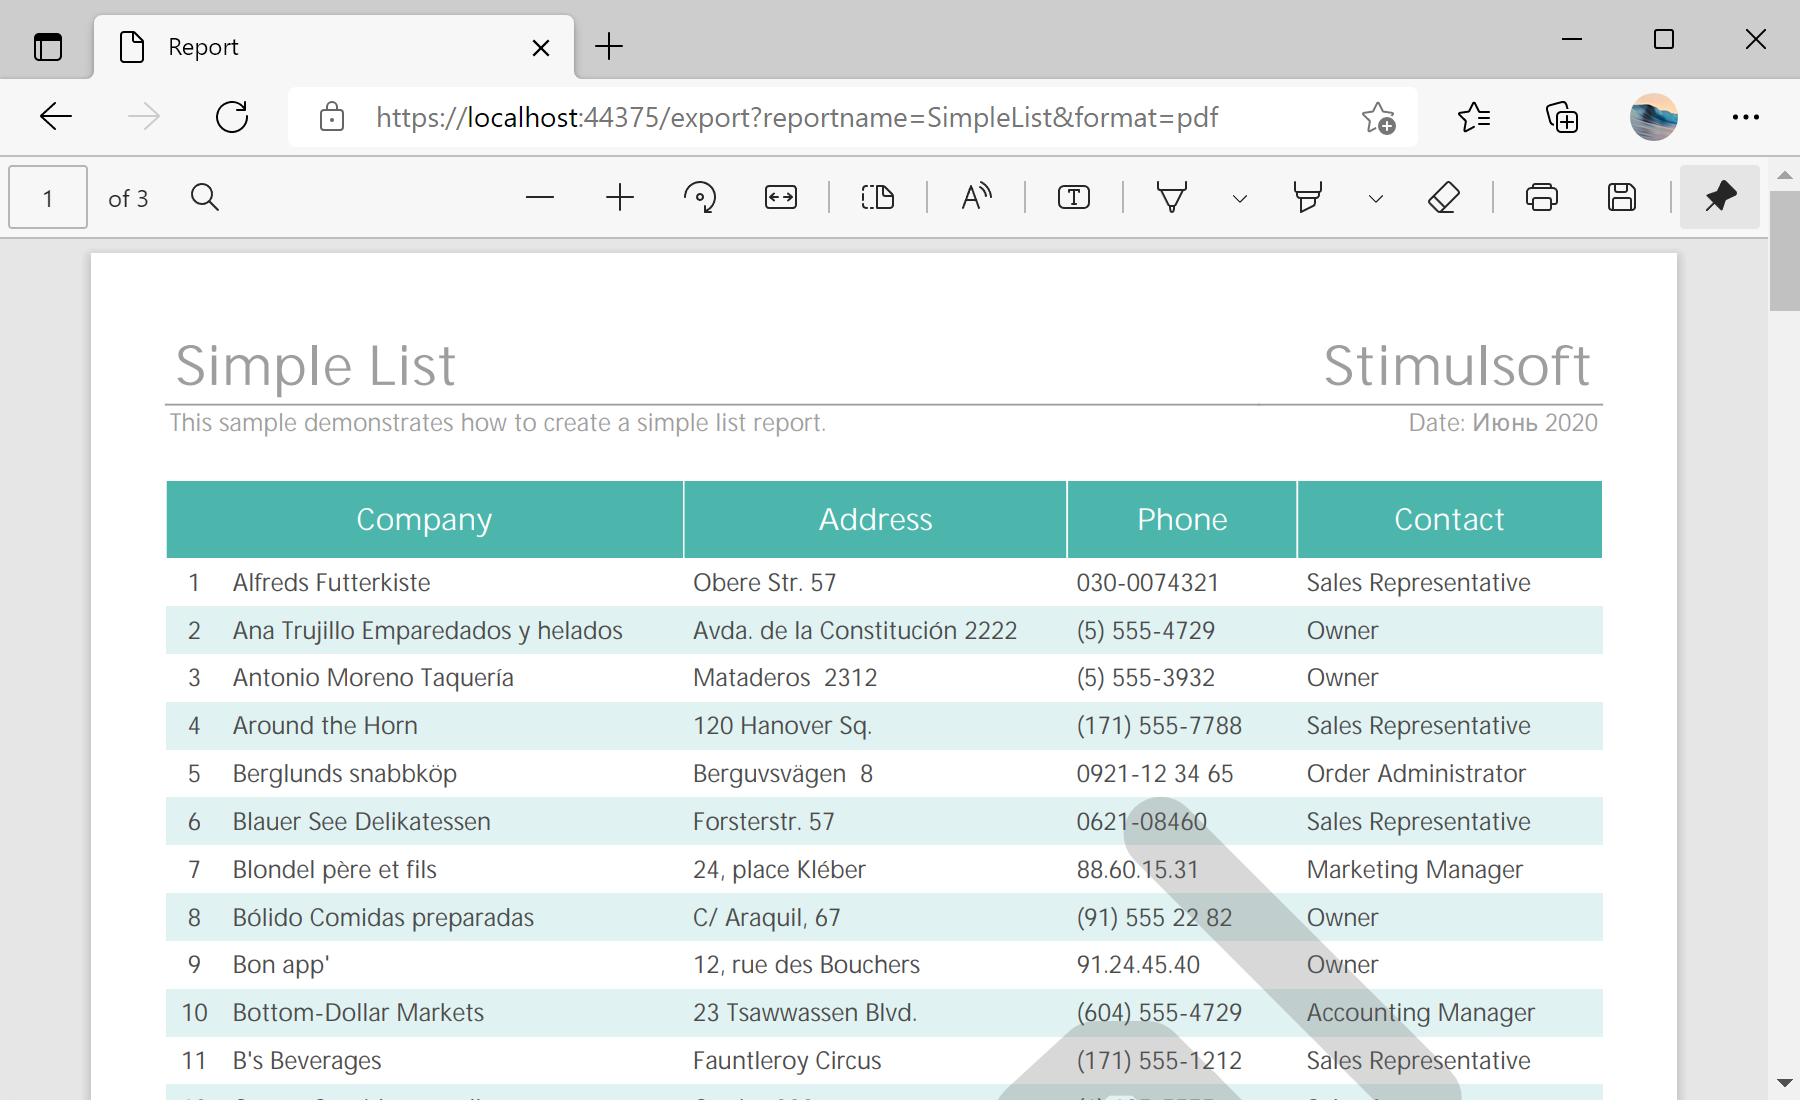Print the PDF report
This screenshot has height=1100, width=1800.
(x=1541, y=197)
